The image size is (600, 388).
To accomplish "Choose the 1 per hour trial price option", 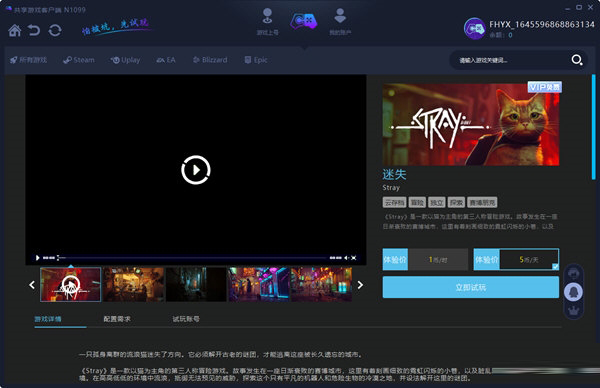I will click(425, 259).
